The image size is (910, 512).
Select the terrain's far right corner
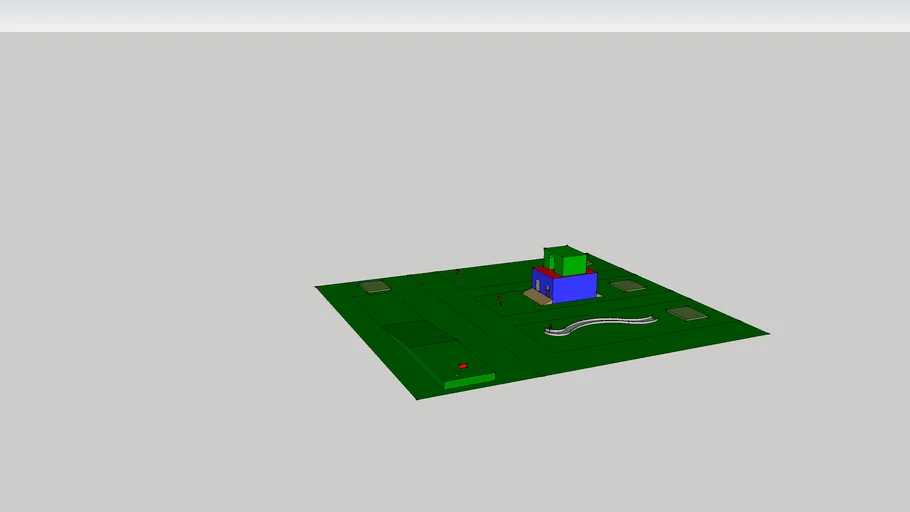[765, 333]
